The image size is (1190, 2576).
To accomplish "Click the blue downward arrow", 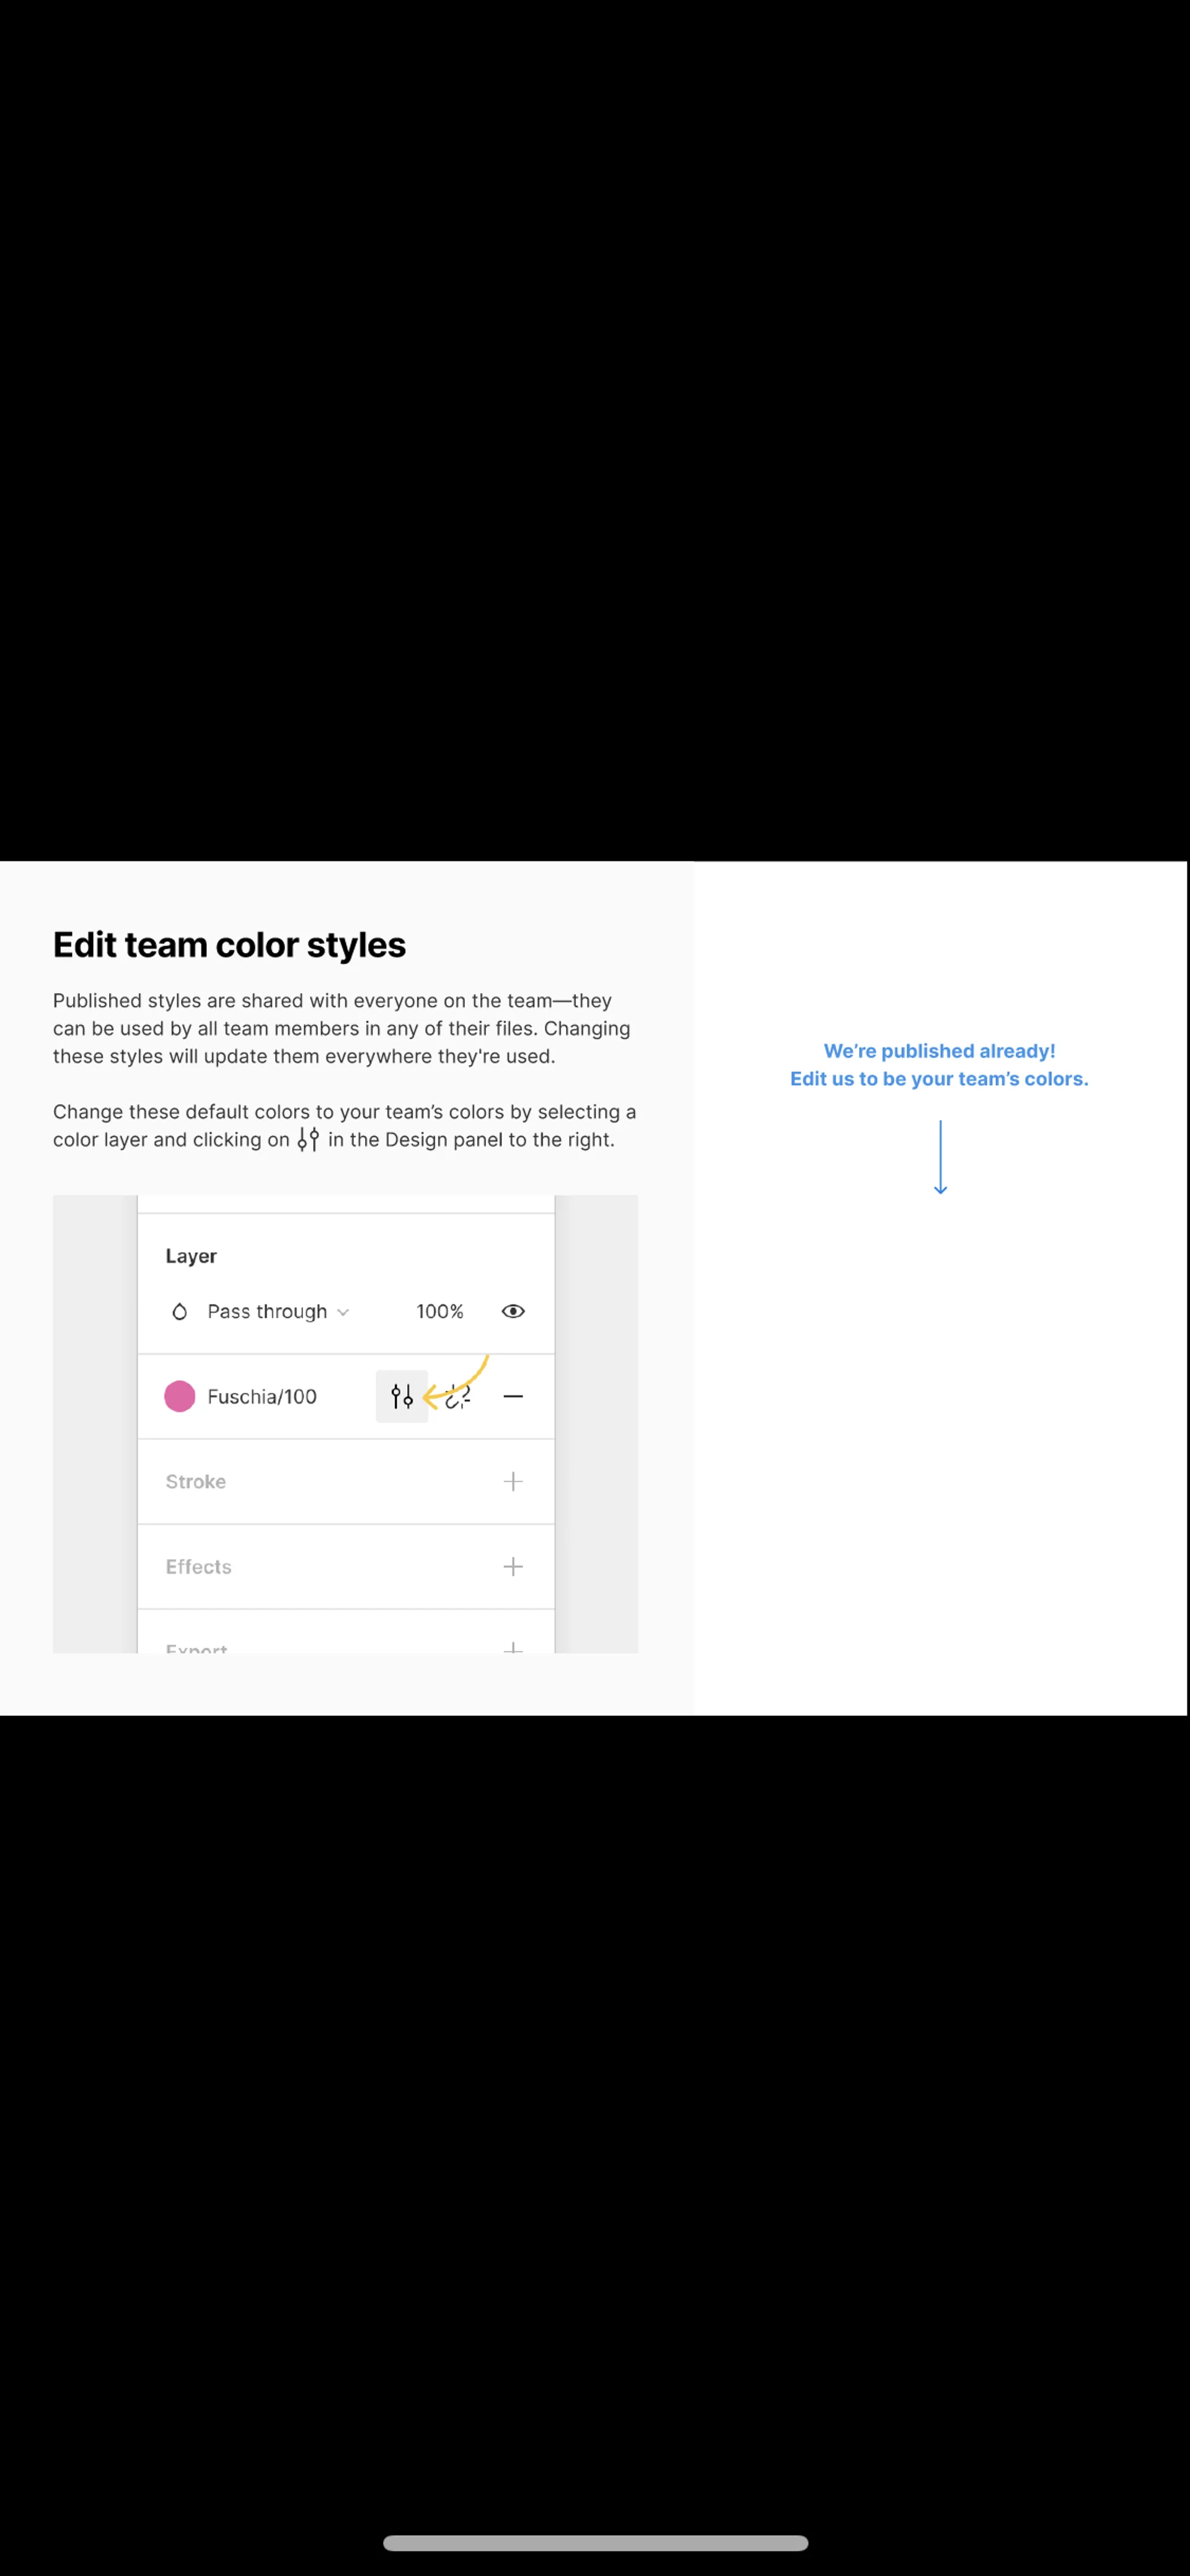I will 940,1157.
